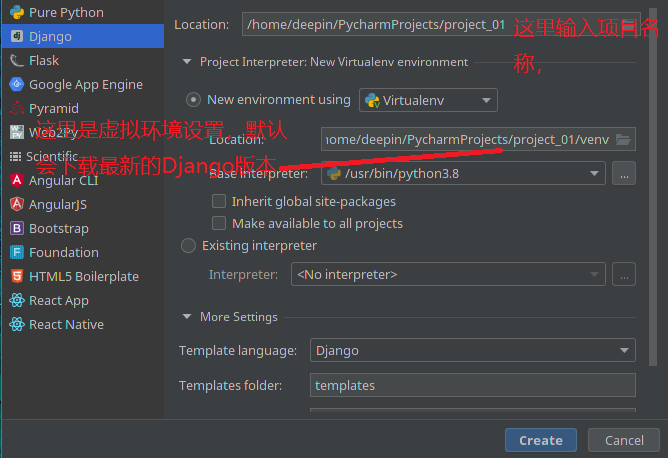Select Angular CLI project type

(83, 180)
